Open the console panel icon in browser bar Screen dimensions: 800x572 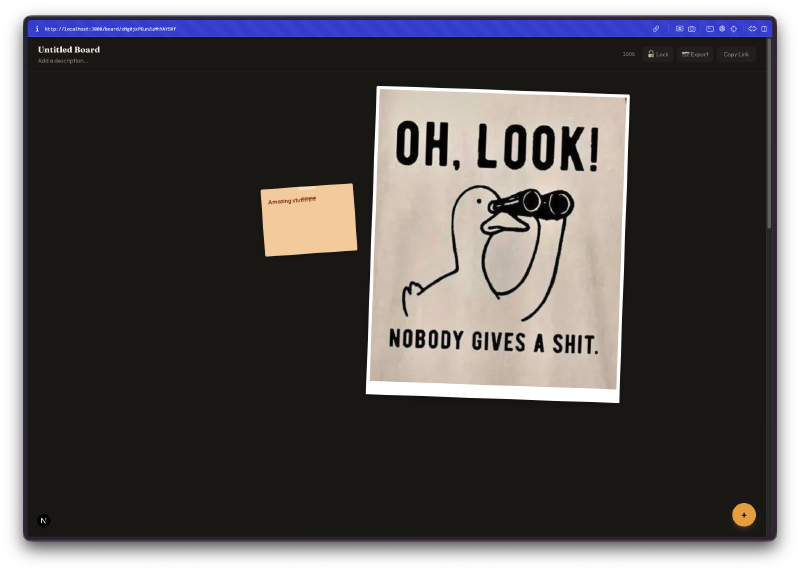[x=710, y=29]
